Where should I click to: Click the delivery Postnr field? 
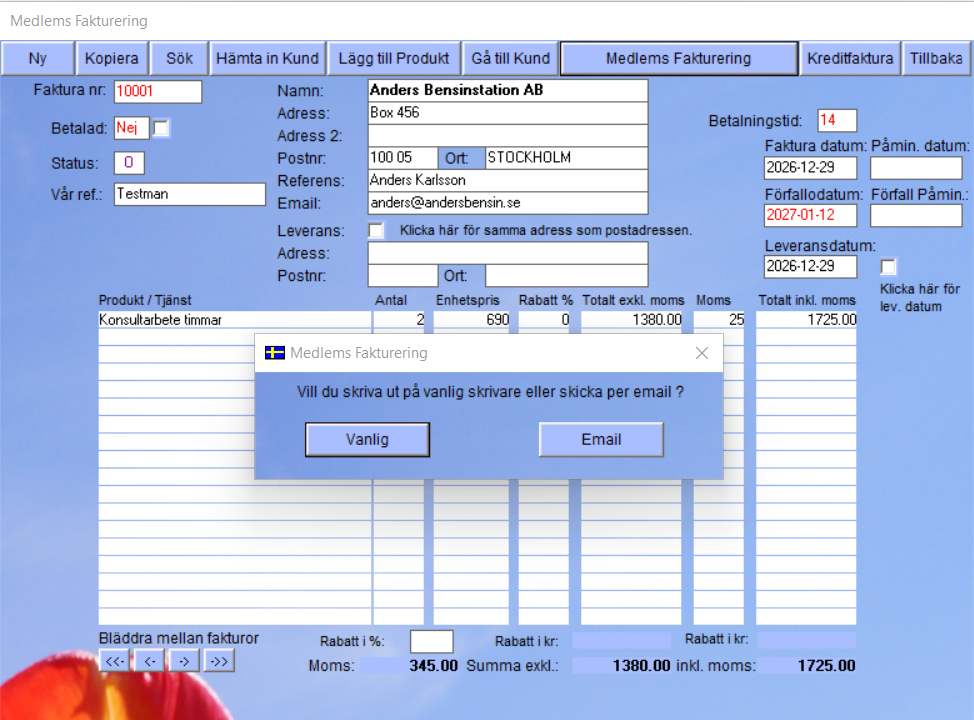(x=403, y=276)
